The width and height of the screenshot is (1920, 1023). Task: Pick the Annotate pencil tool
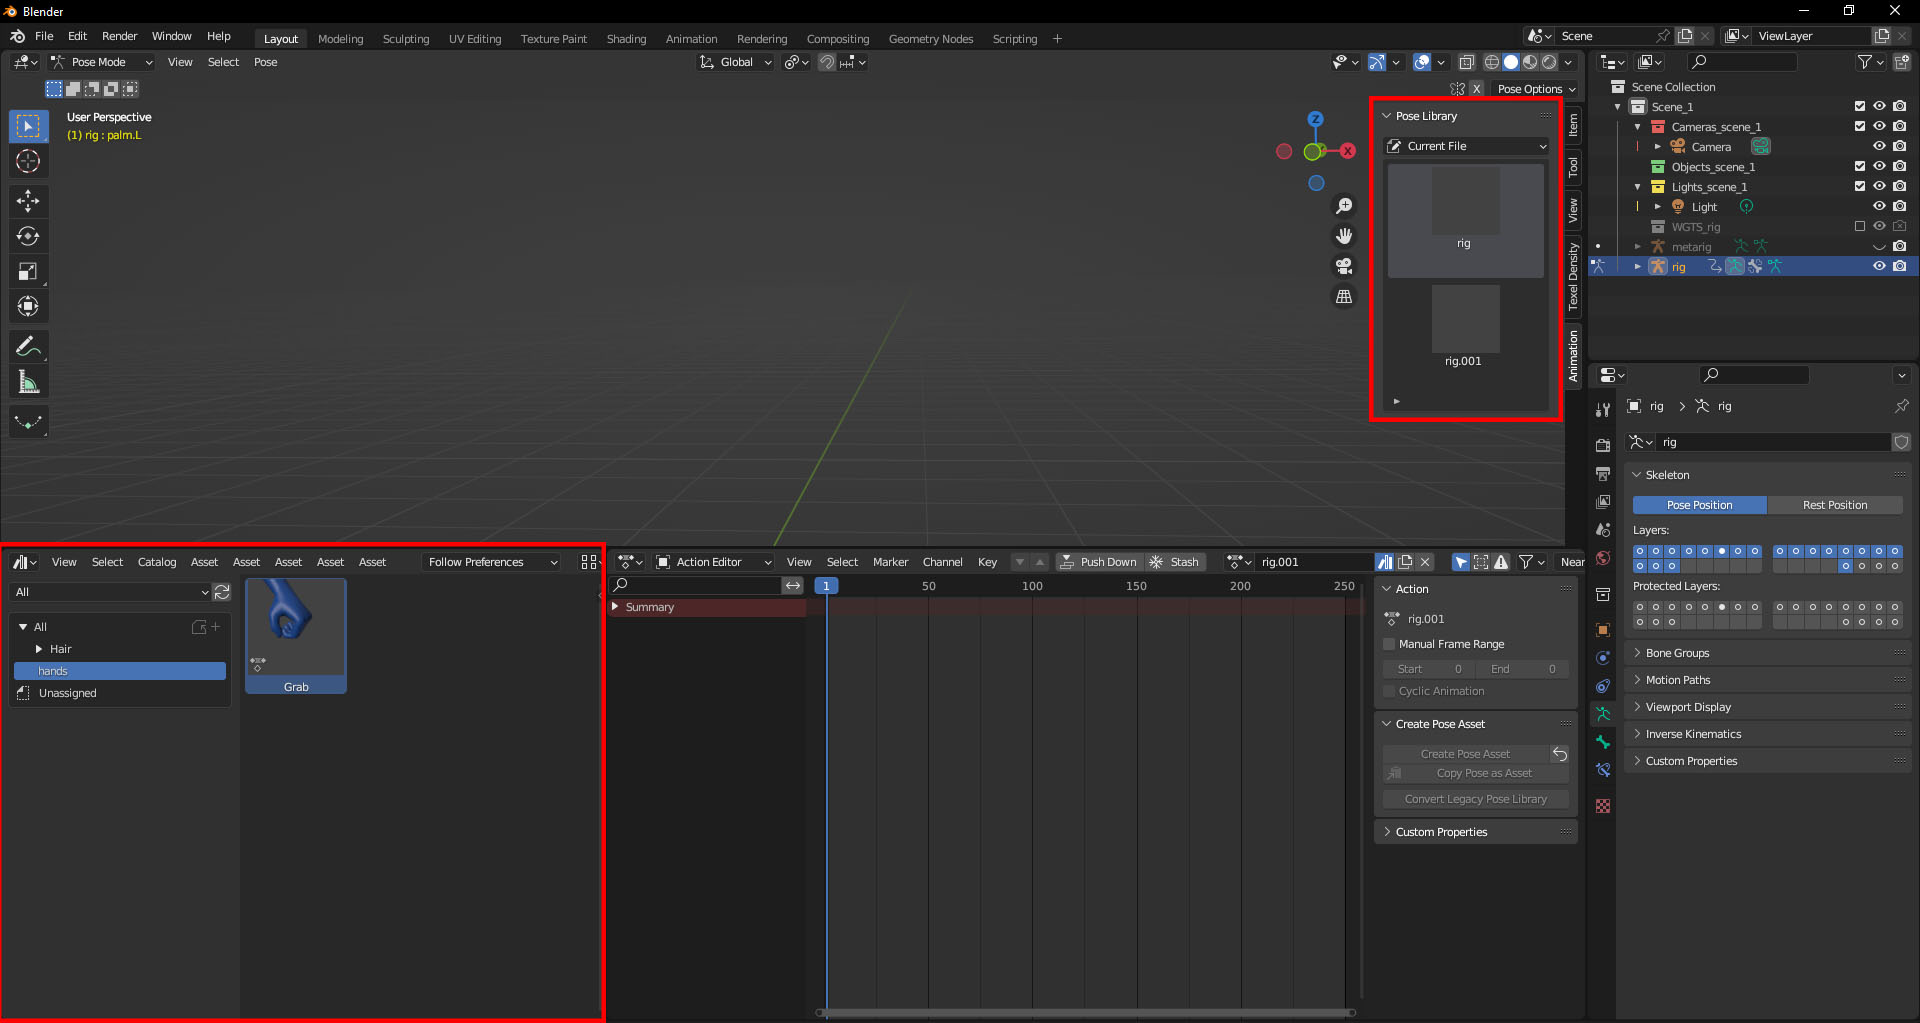[x=28, y=347]
